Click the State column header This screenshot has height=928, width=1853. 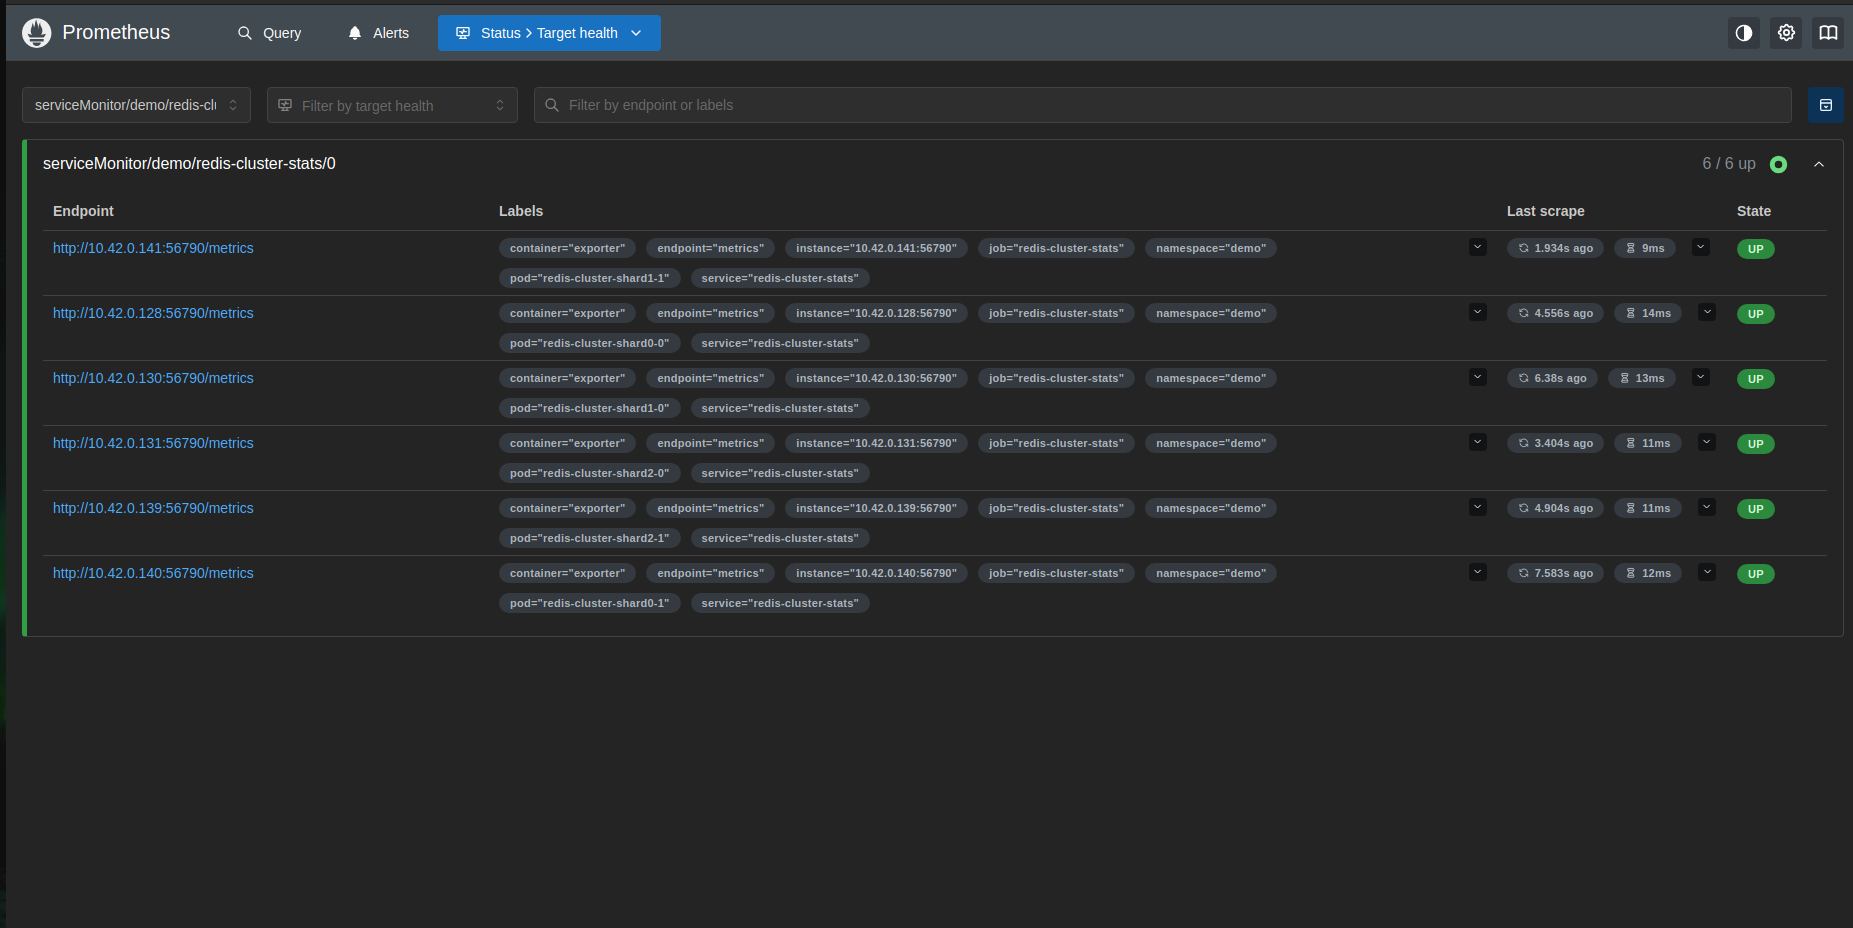[1754, 211]
